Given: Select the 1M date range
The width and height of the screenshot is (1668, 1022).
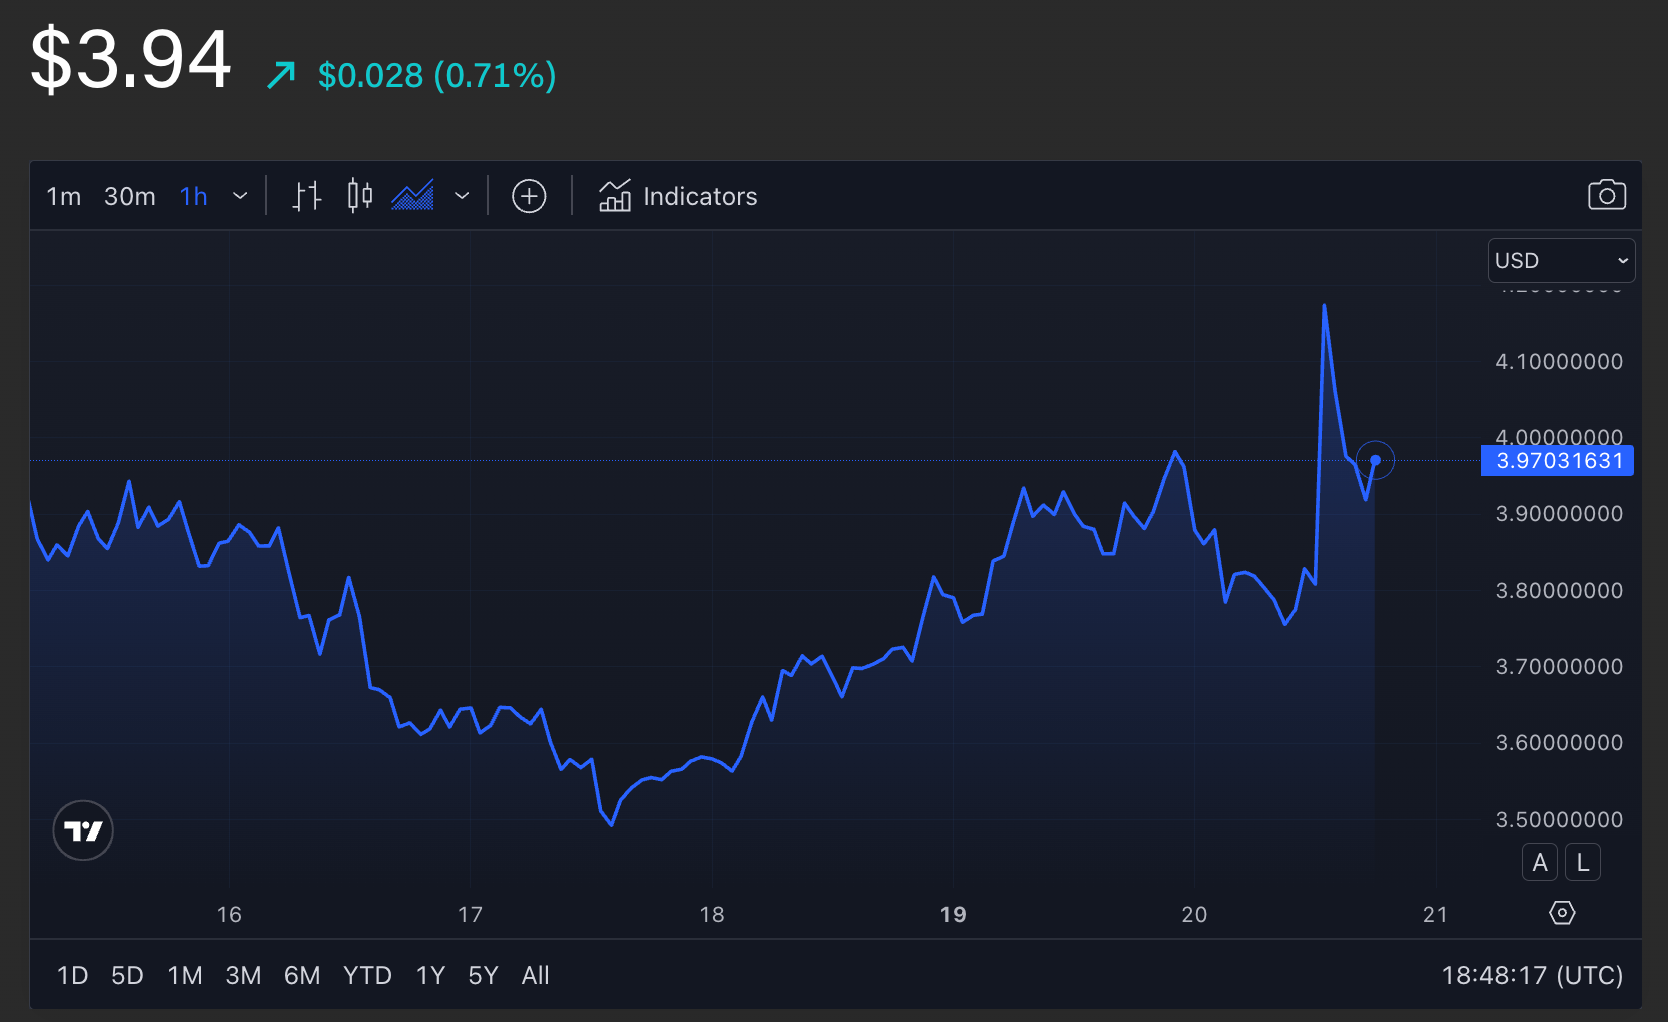Looking at the screenshot, I should tap(185, 975).
